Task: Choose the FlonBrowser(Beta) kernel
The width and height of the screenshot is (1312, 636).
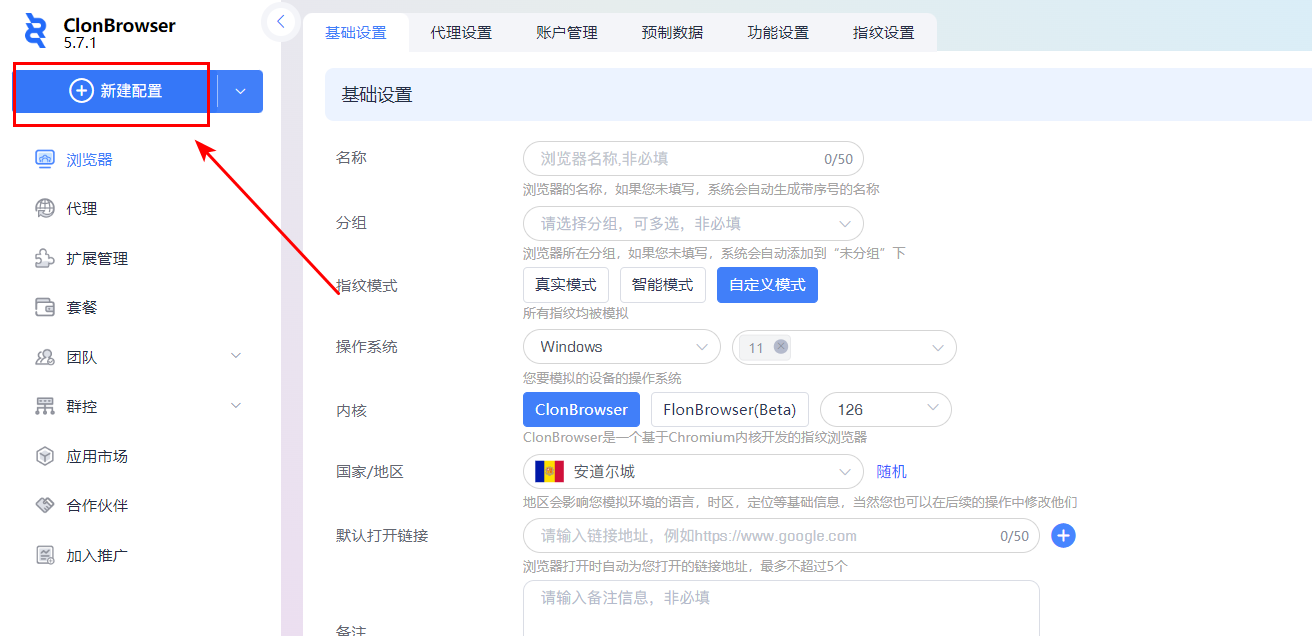Action: pyautogui.click(x=730, y=409)
